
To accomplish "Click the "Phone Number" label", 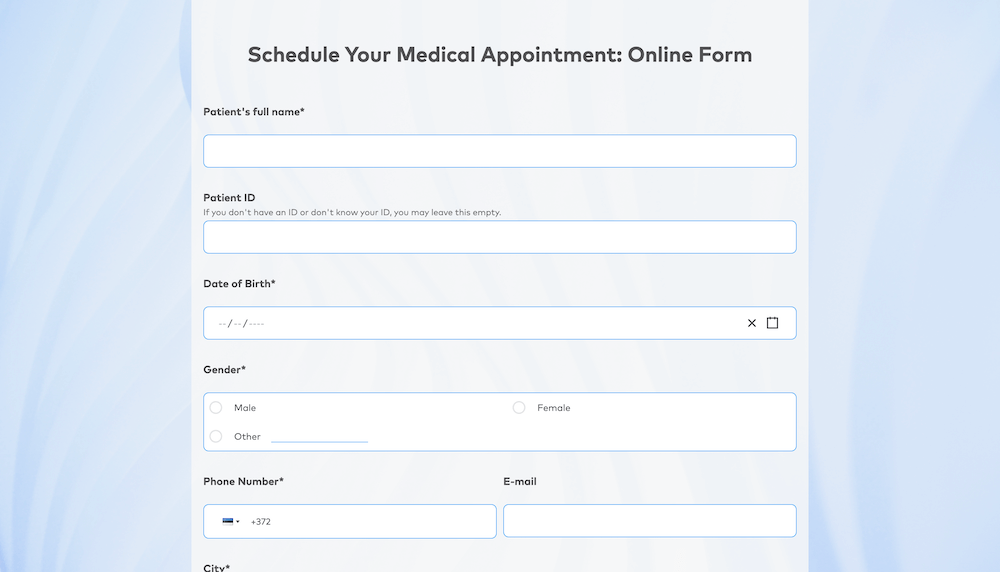I will tap(243, 482).
